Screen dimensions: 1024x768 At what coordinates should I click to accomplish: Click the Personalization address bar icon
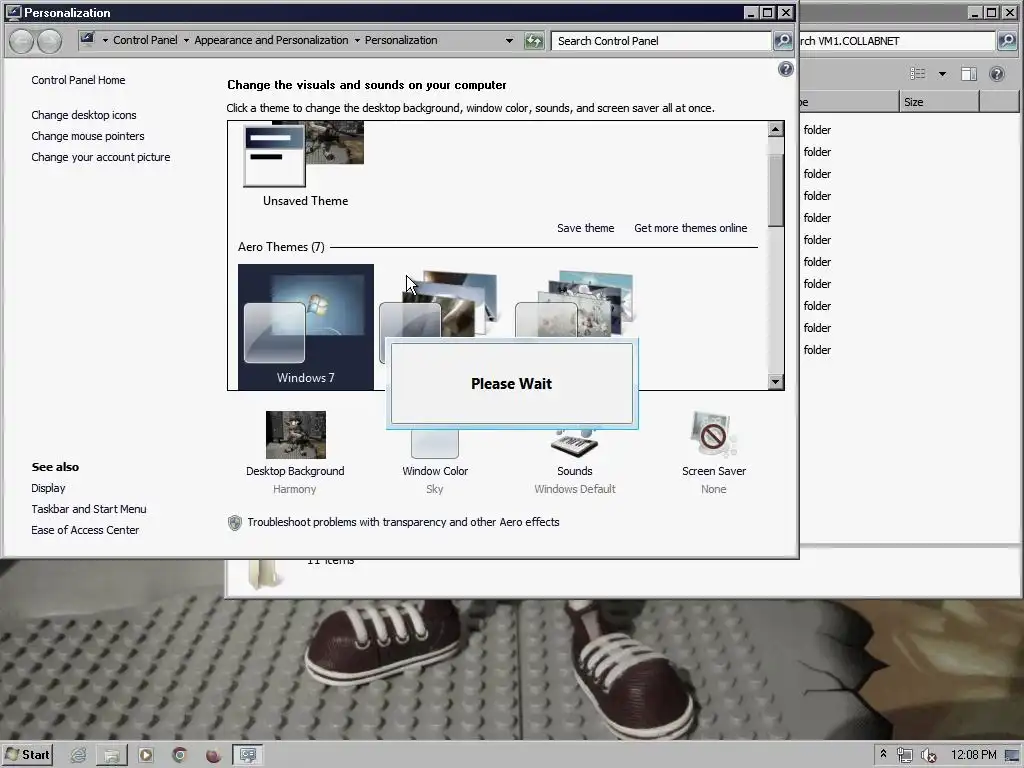[x=88, y=40]
